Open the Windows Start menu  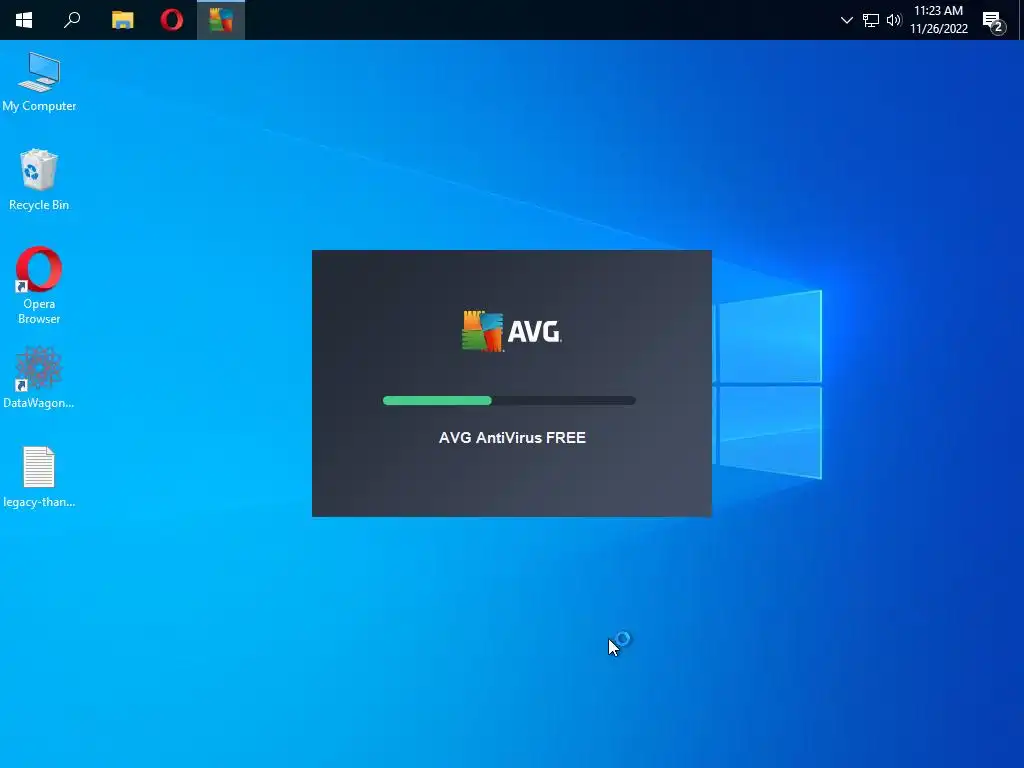coord(24,20)
